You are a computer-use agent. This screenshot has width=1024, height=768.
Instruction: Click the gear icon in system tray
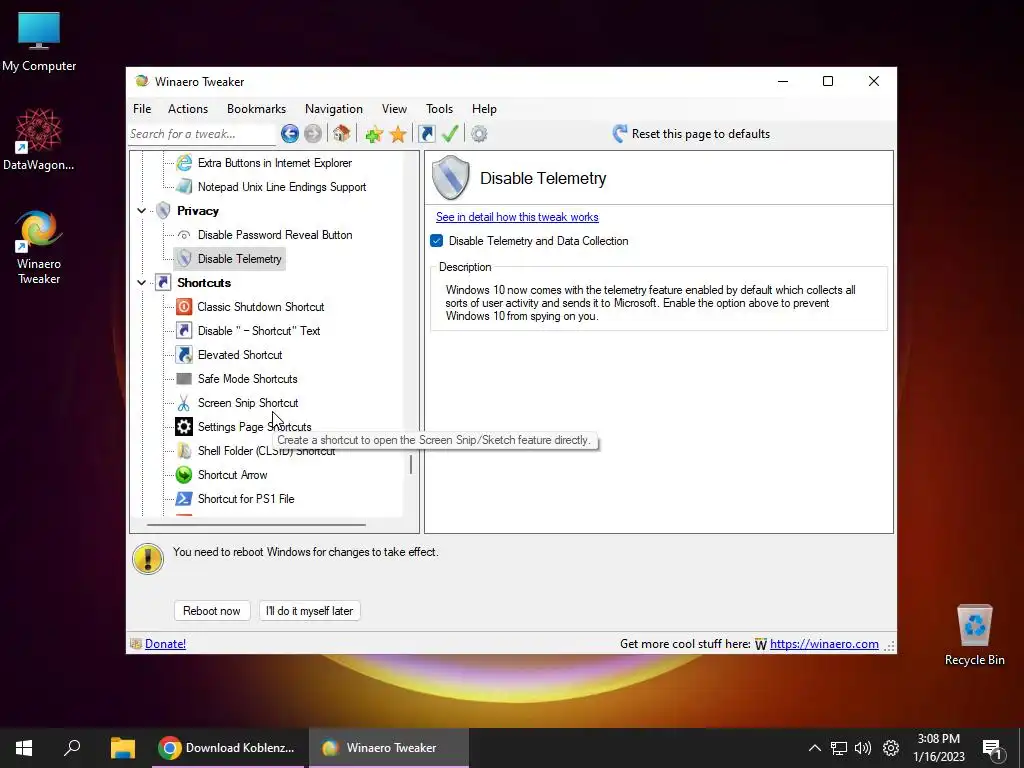coord(891,748)
